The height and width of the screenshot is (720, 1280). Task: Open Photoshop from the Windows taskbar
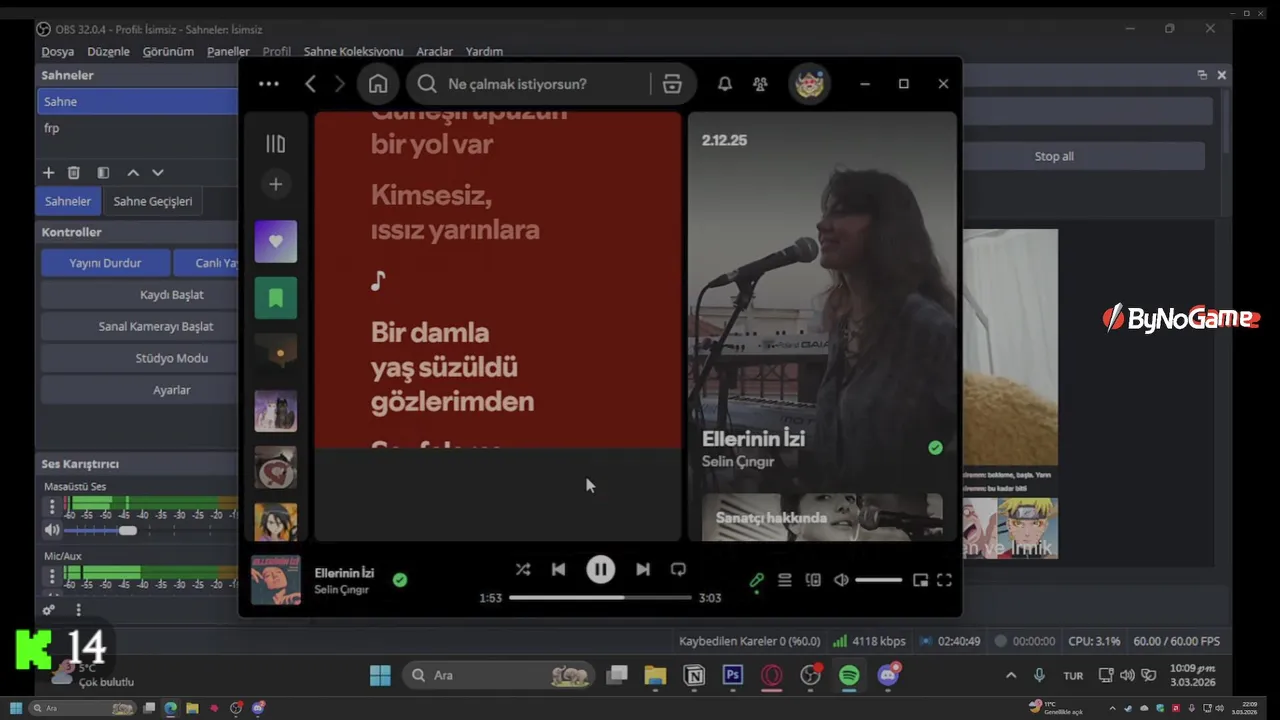click(x=732, y=676)
